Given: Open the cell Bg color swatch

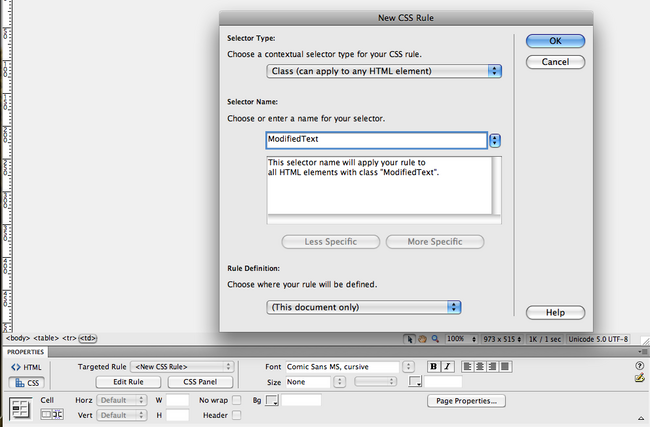Looking at the screenshot, I should 271,400.
